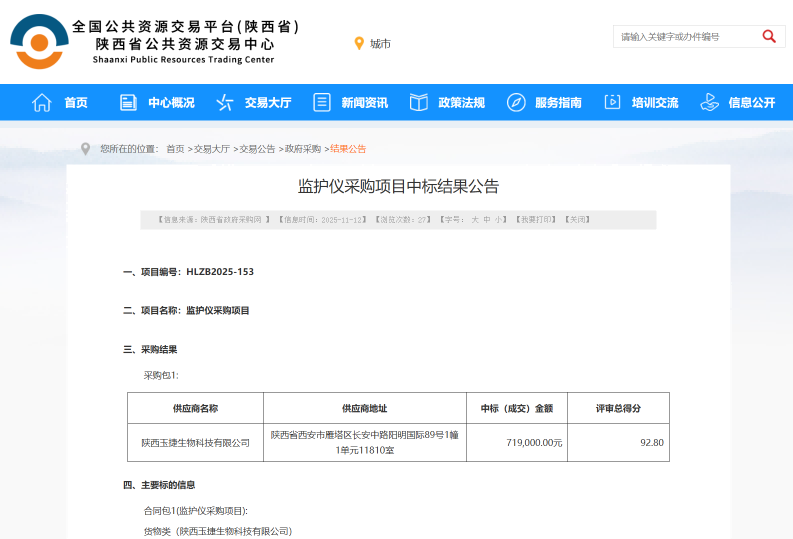Open the 服务指南 menu item
Viewport: 793px width, 539px height.
click(x=558, y=103)
